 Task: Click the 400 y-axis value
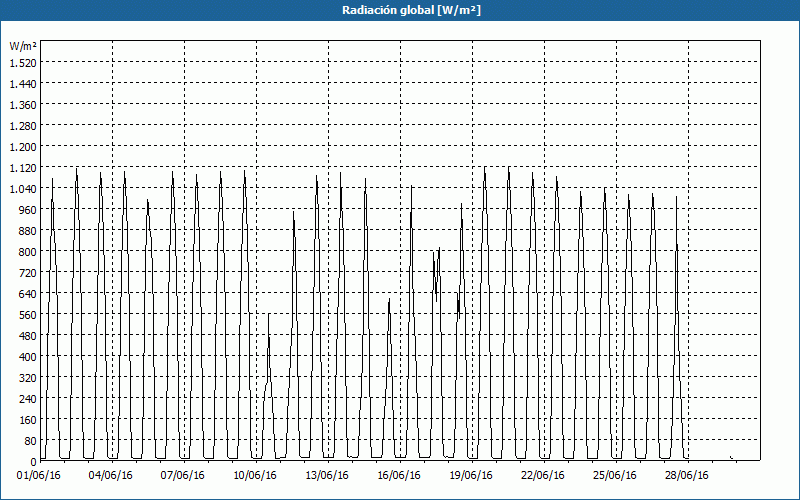(x=29, y=357)
